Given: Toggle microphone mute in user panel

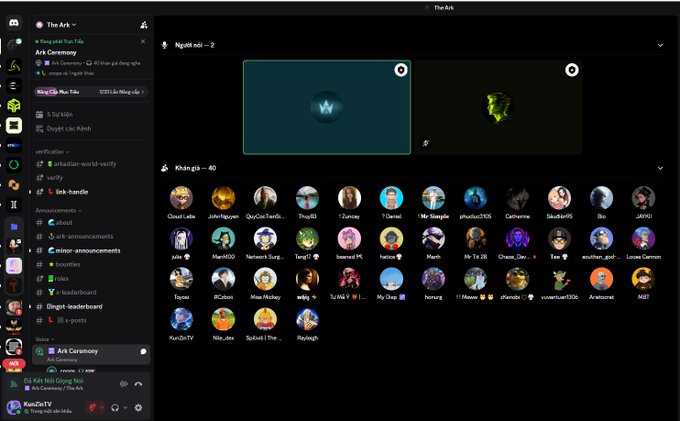Looking at the screenshot, I should tap(92, 408).
